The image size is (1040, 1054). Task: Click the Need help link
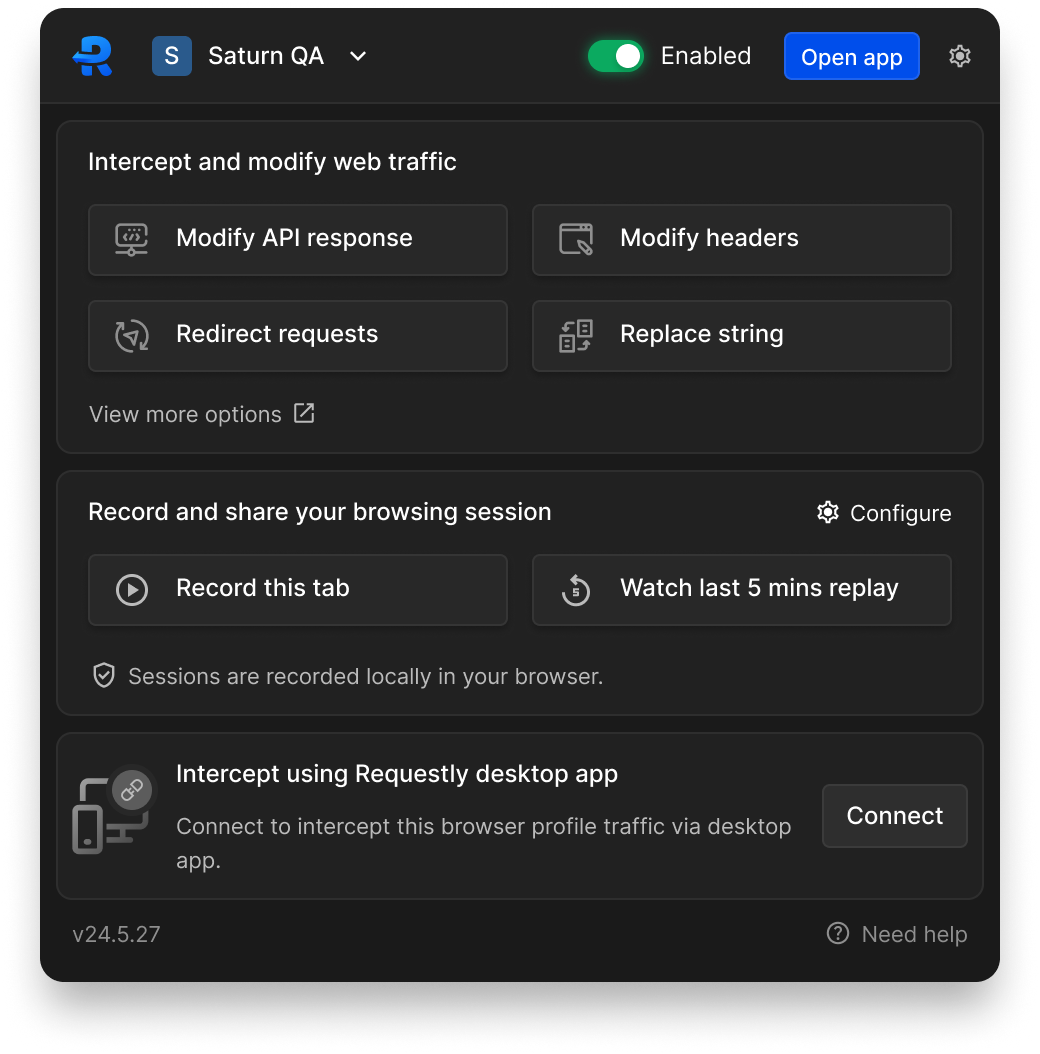pos(897,934)
